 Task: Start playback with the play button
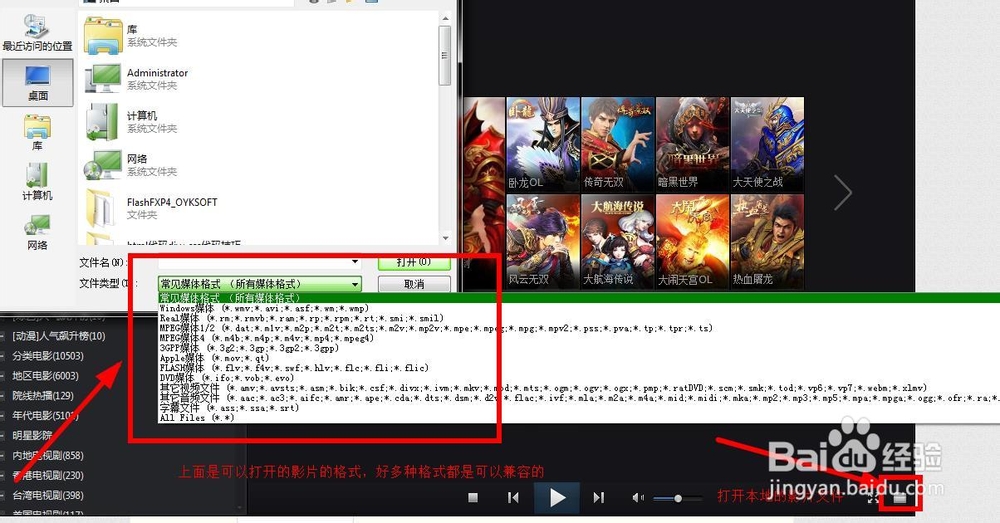(557, 497)
